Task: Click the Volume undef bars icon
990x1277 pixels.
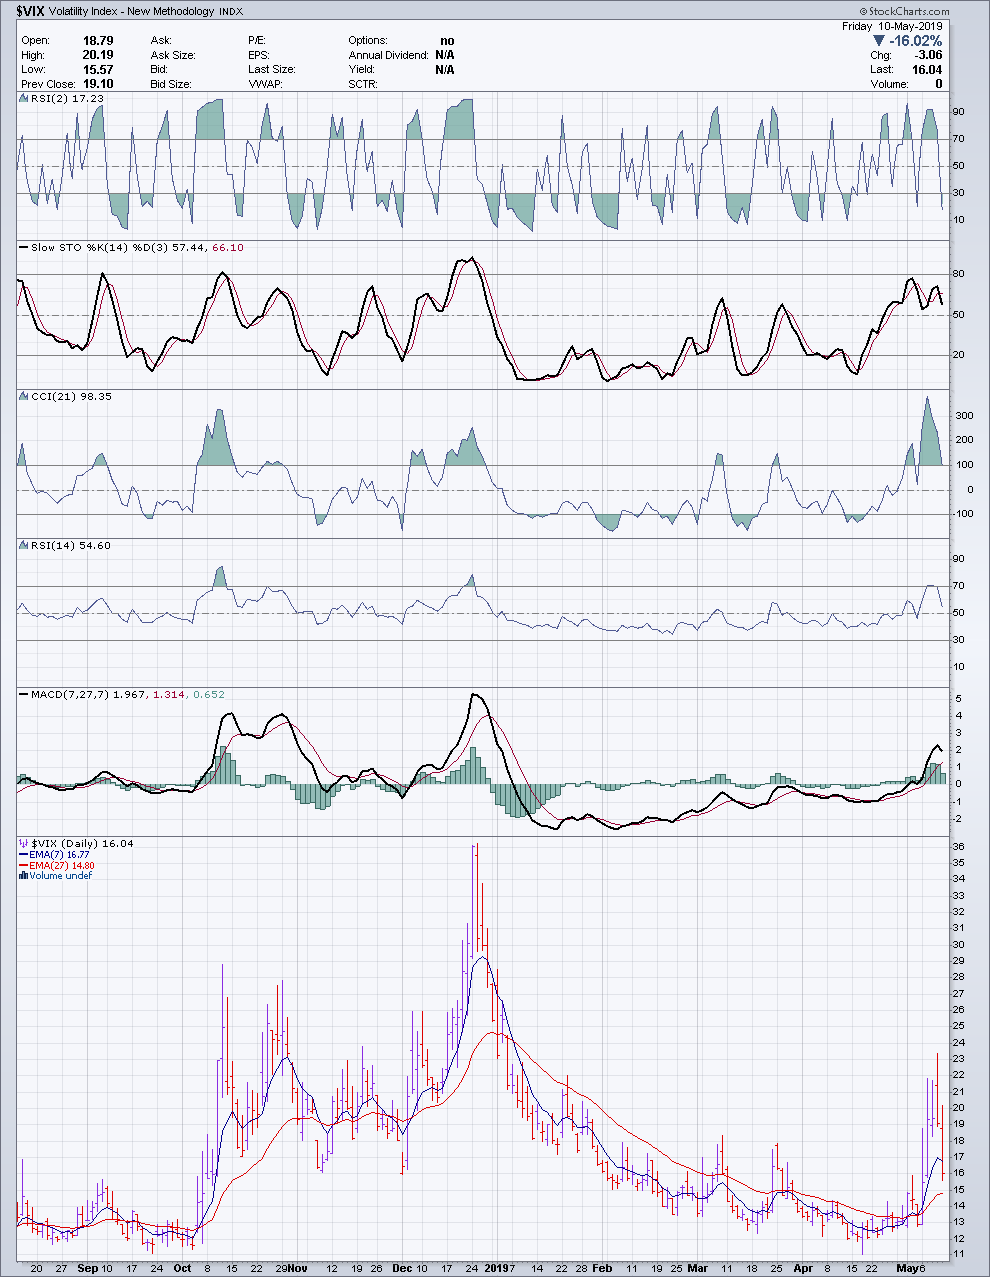Action: (23, 876)
